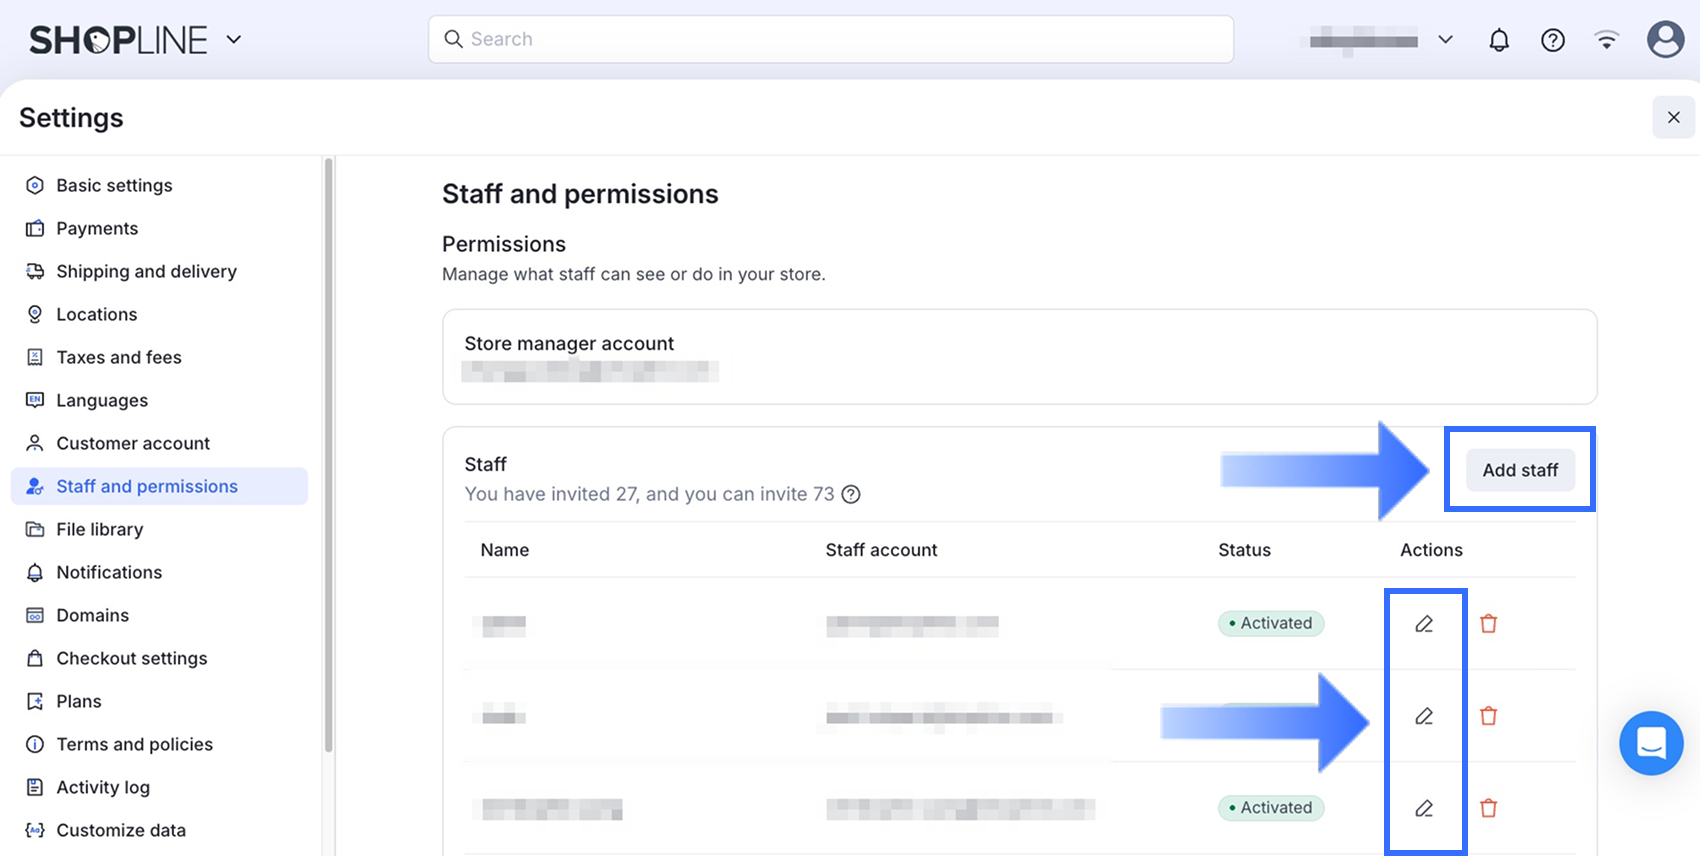Open Basic settings in sidebar
Image resolution: width=1700 pixels, height=856 pixels.
tap(114, 185)
